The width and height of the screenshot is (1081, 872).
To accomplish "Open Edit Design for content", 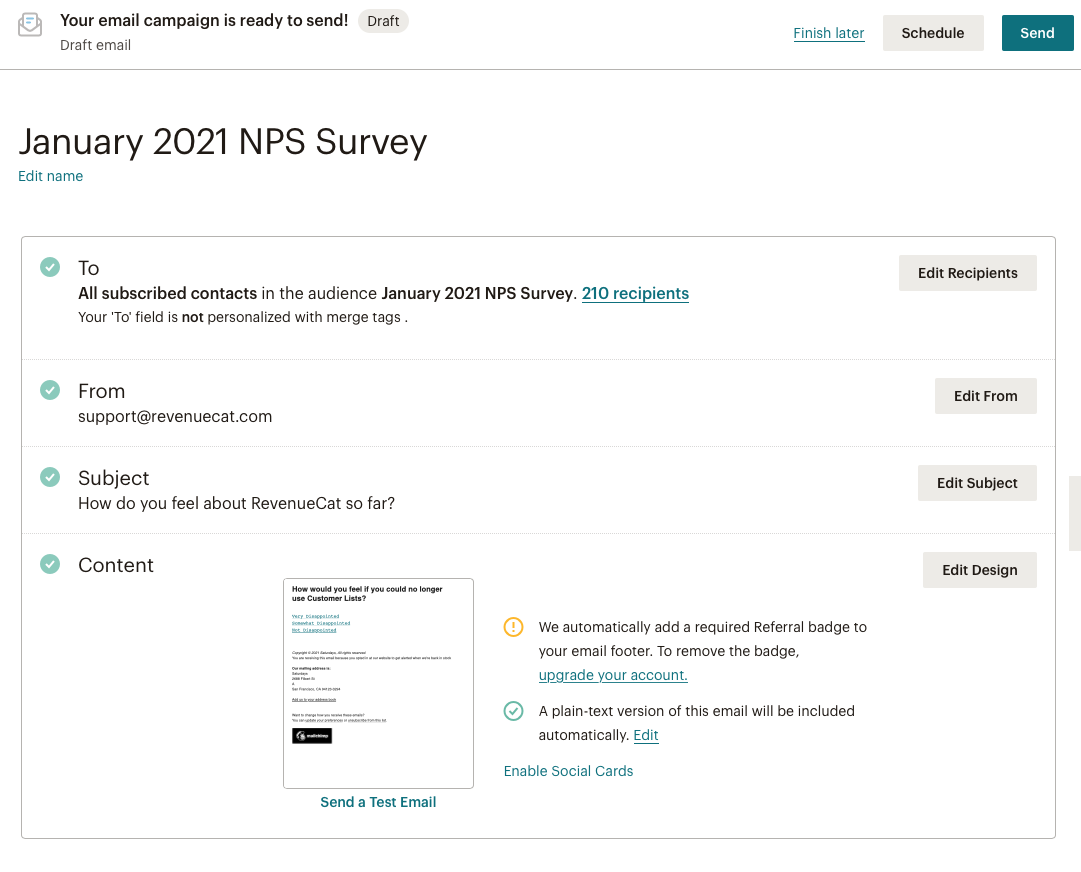I will [980, 570].
